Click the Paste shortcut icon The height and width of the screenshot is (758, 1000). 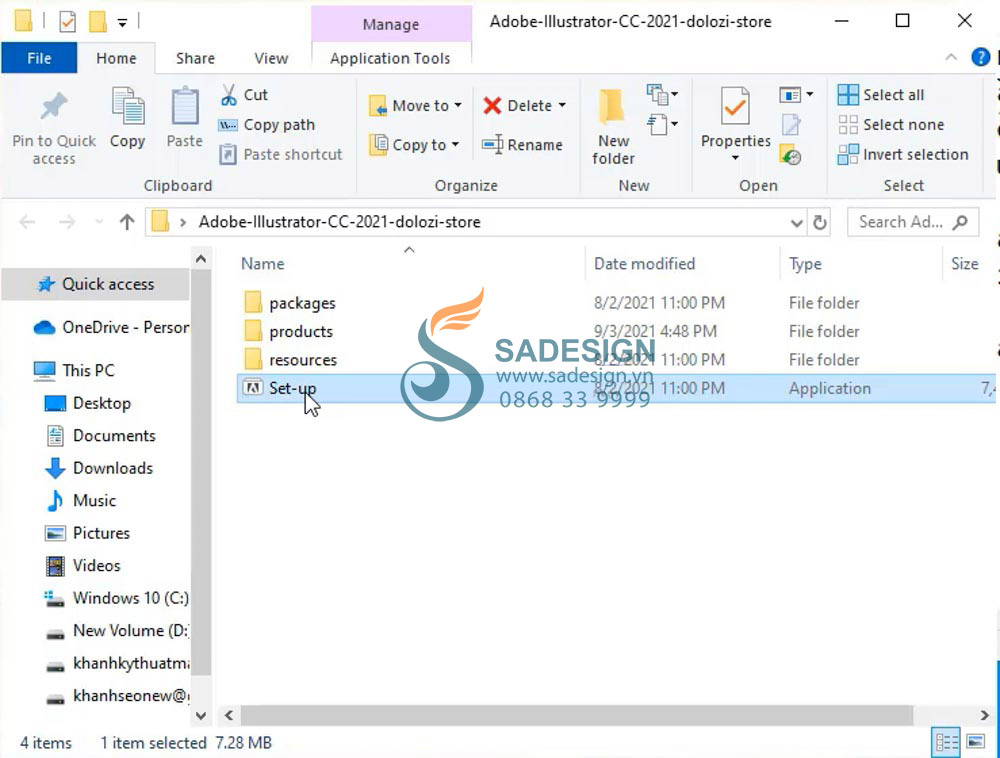click(228, 154)
